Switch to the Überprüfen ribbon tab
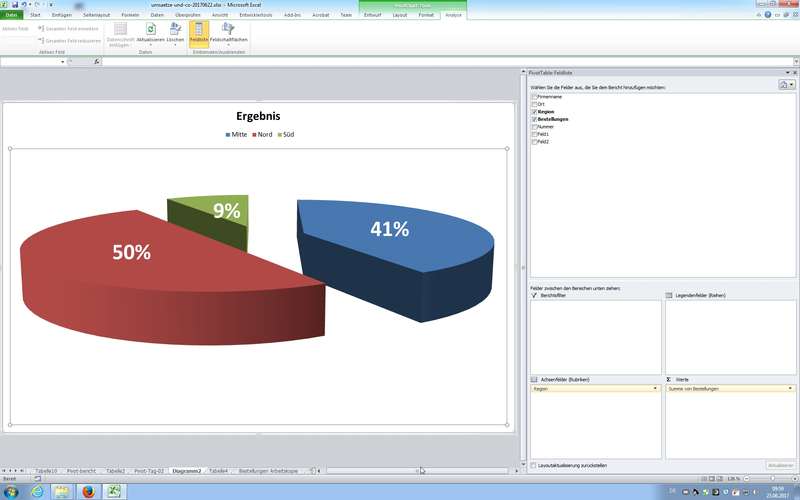Image resolution: width=800 pixels, height=500 pixels. (188, 15)
